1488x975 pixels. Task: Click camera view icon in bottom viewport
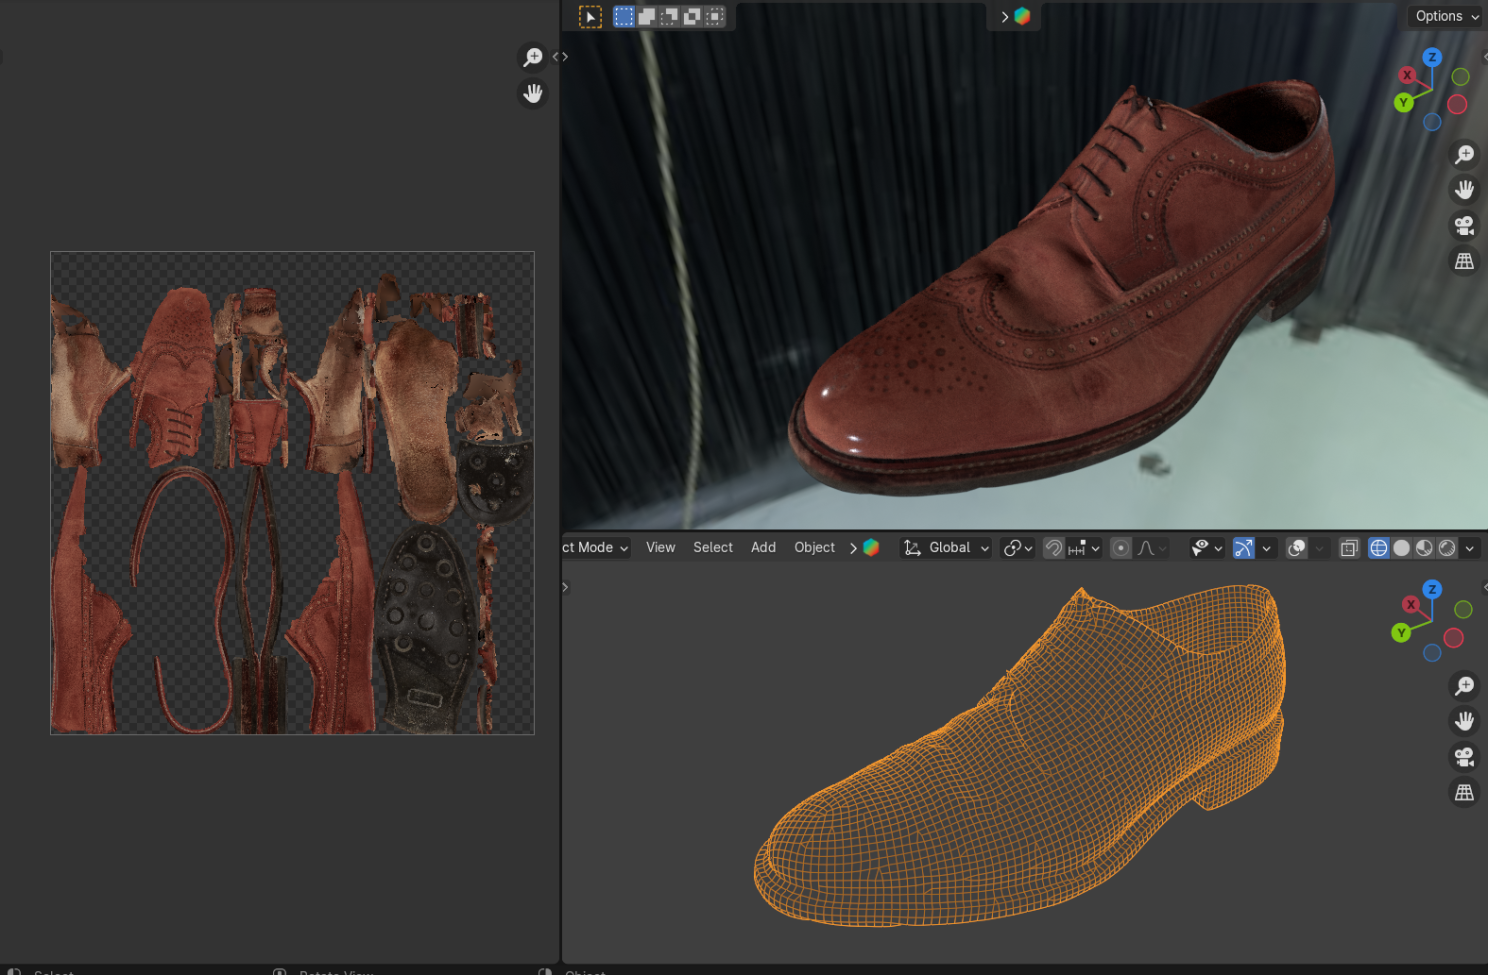[x=1464, y=757]
